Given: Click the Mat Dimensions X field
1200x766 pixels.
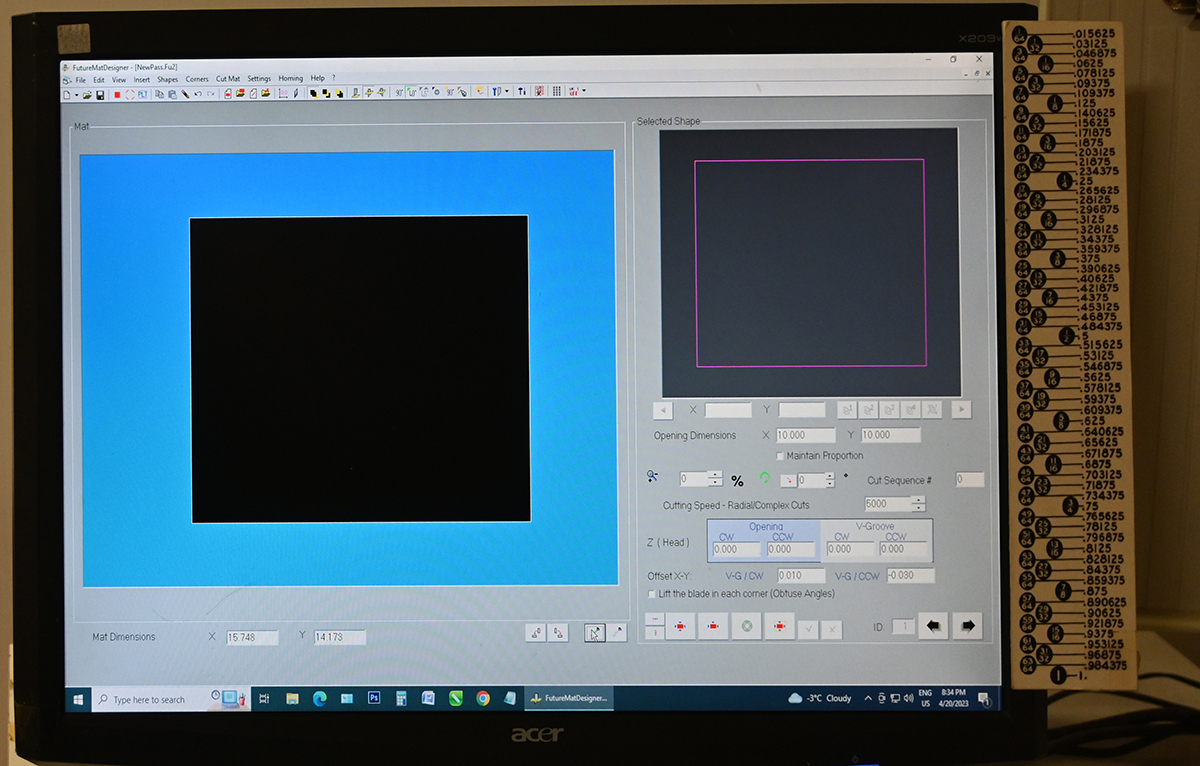Looking at the screenshot, I should [252, 637].
